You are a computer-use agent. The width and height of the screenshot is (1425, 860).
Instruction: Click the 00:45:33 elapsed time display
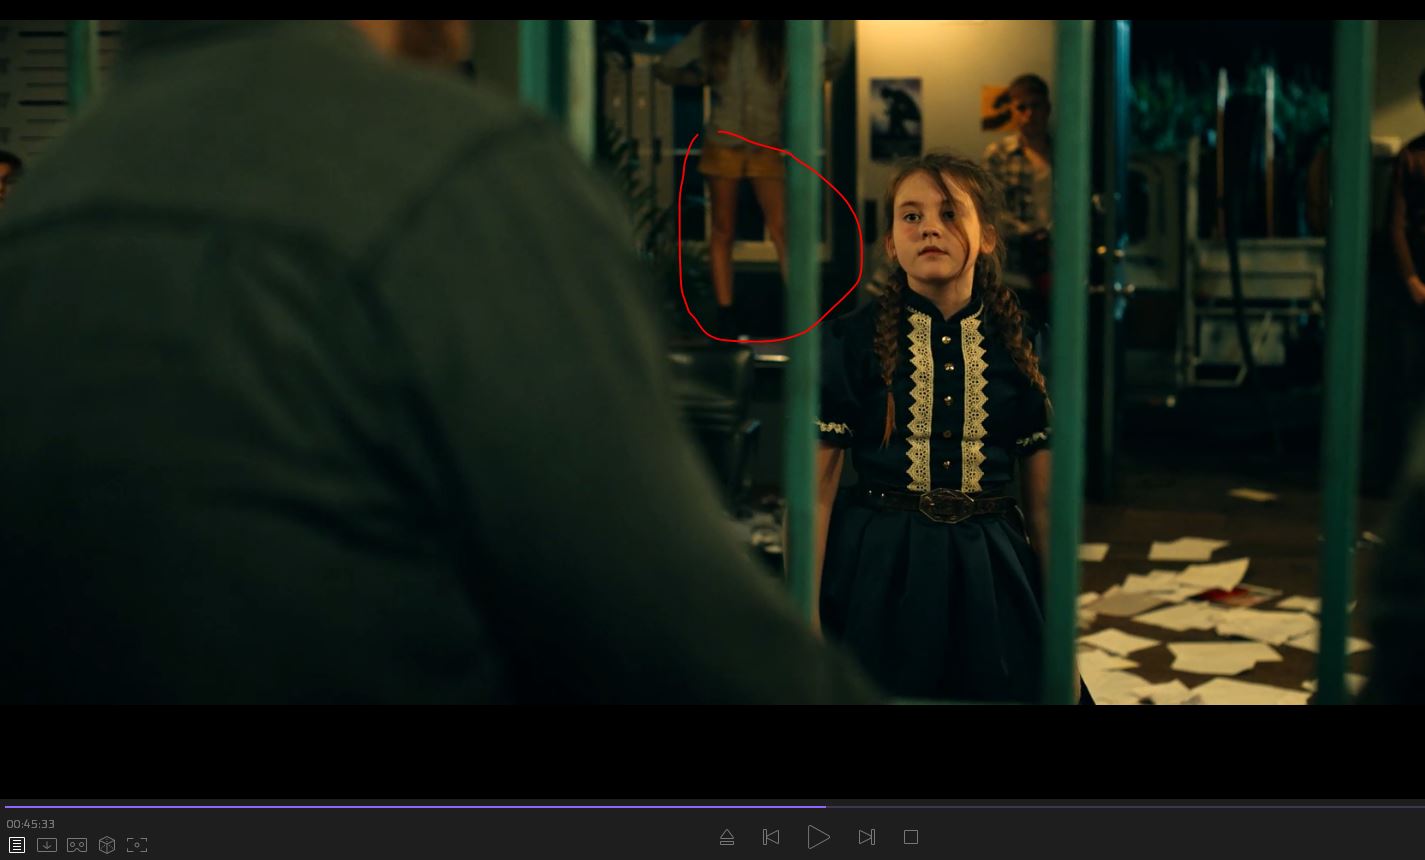[31, 824]
